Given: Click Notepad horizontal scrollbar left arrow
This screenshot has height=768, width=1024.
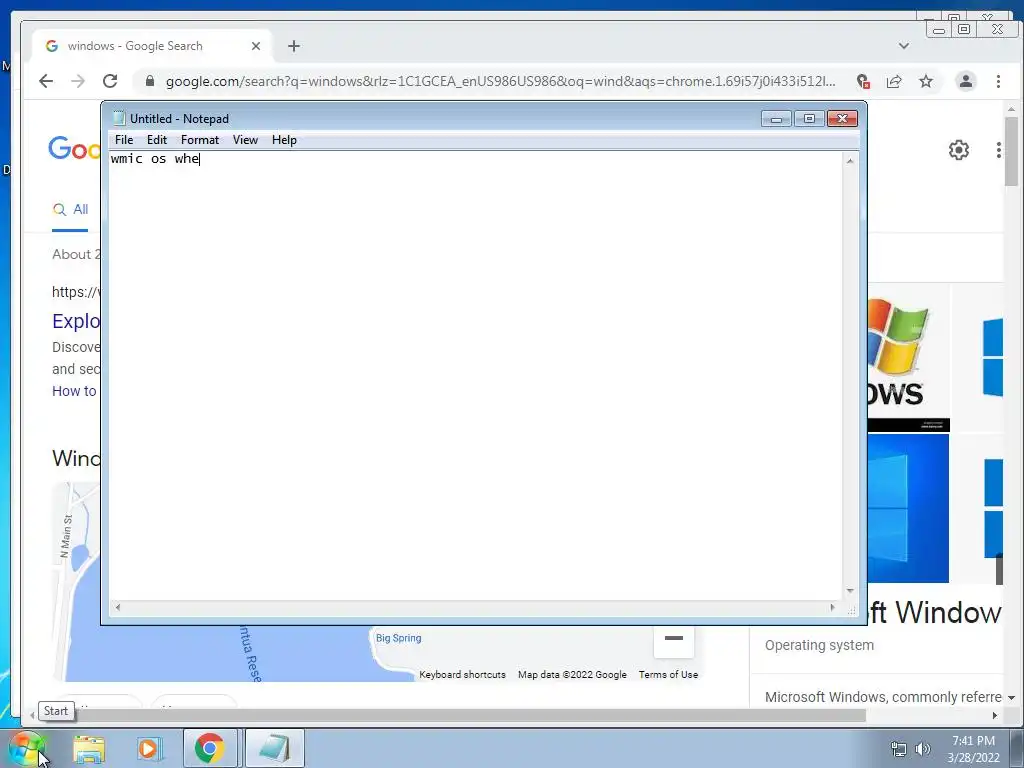Looking at the screenshot, I should coord(118,607).
